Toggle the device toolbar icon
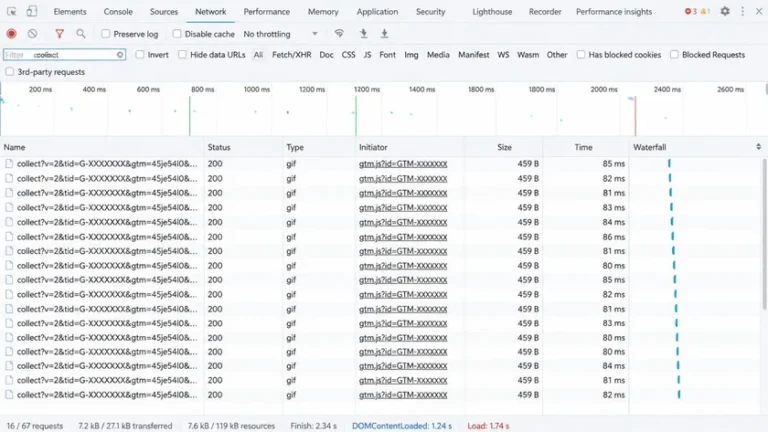This screenshot has height=432, width=768. [x=32, y=11]
